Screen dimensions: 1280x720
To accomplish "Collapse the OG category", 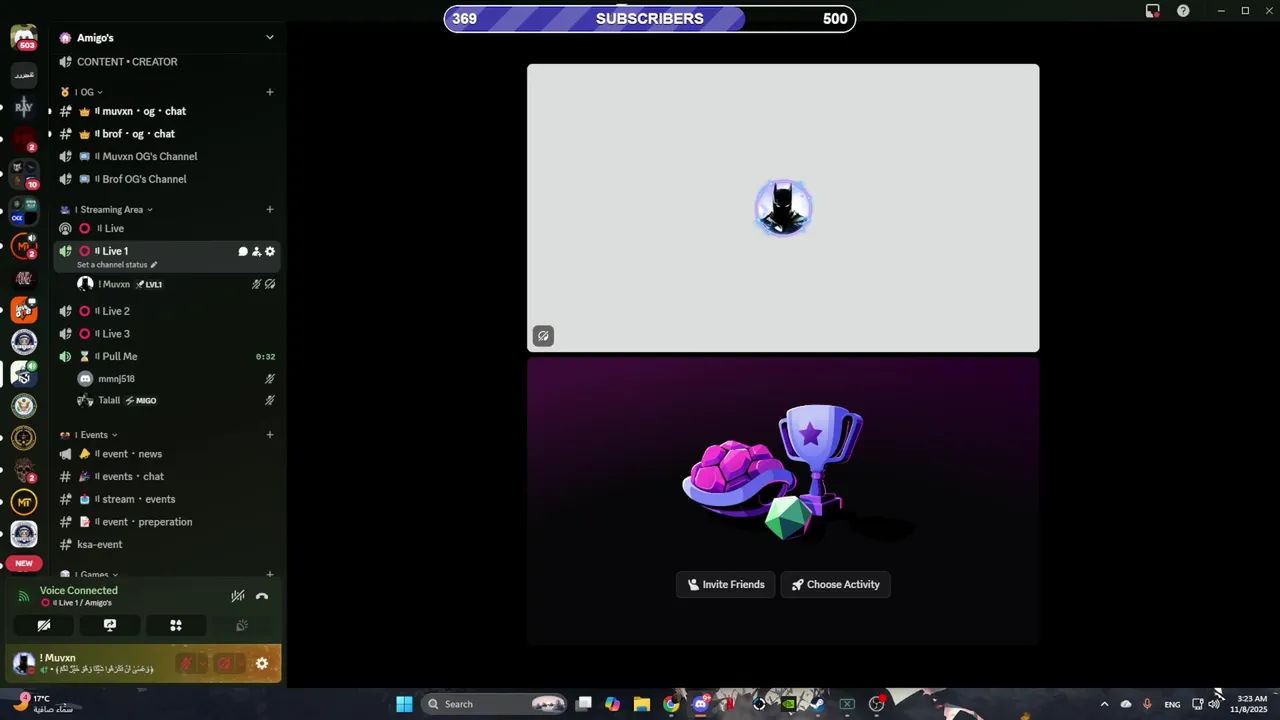I will pyautogui.click(x=87, y=92).
